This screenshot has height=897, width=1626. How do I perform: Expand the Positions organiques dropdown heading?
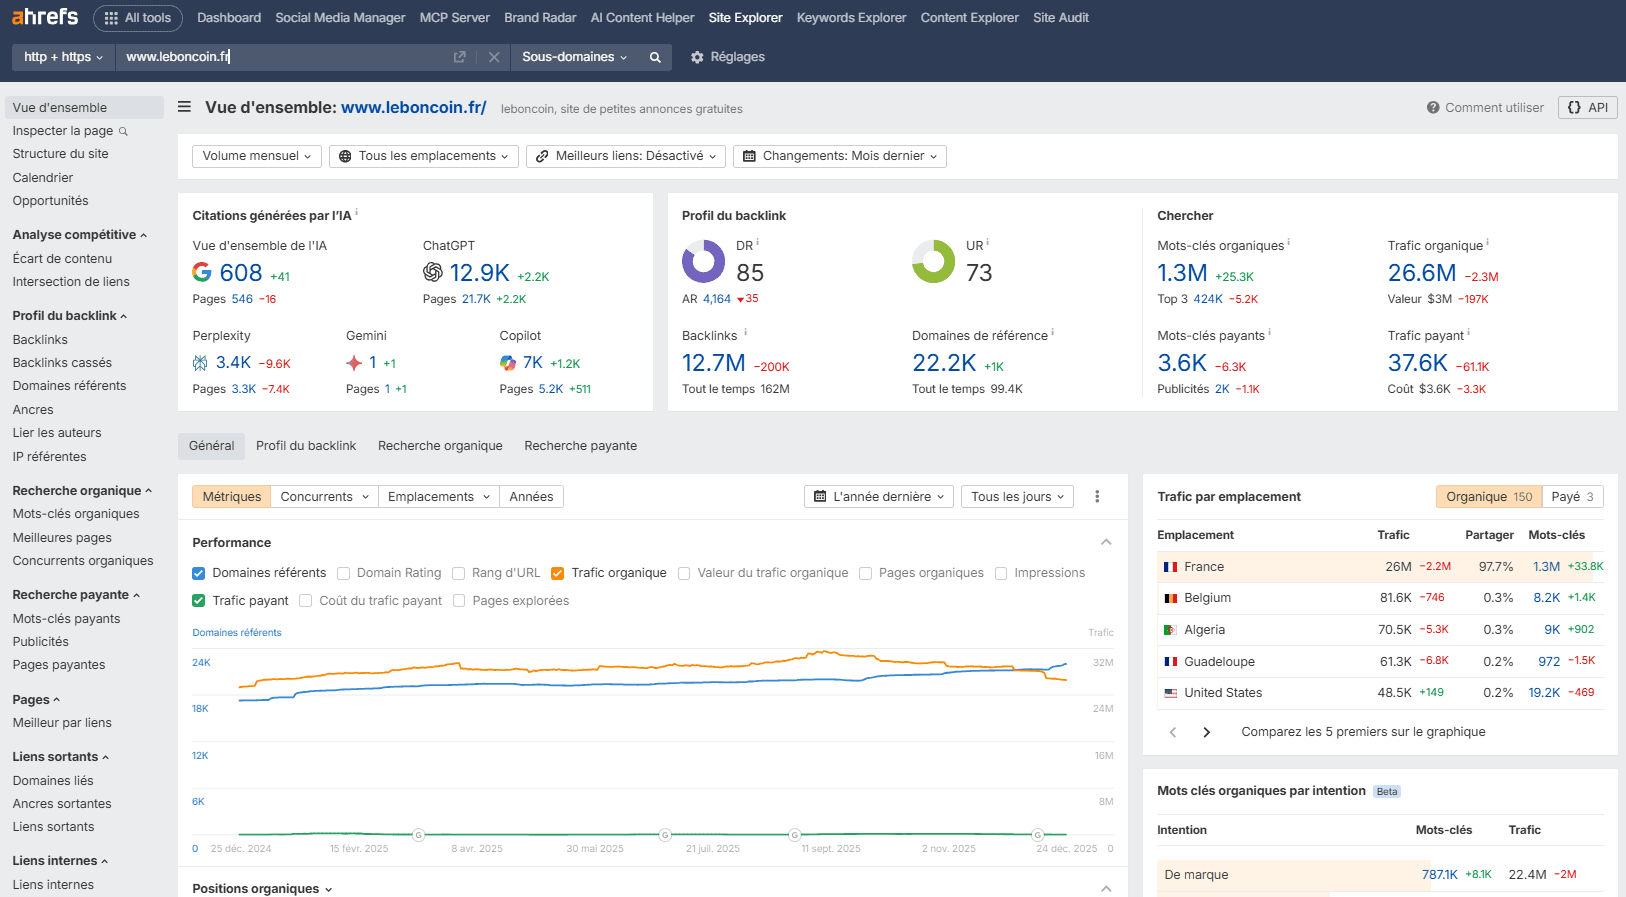pos(262,889)
